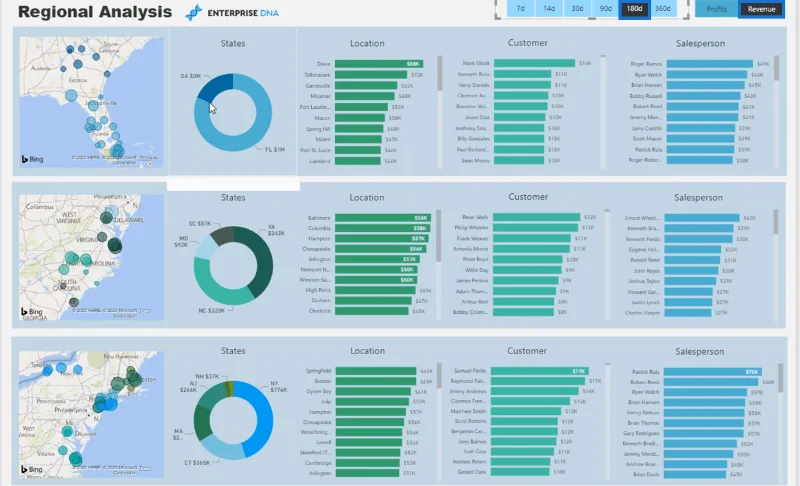The width and height of the screenshot is (800, 486).
Task: Click the Baltimore $58K location bar
Action: pyautogui.click(x=383, y=218)
